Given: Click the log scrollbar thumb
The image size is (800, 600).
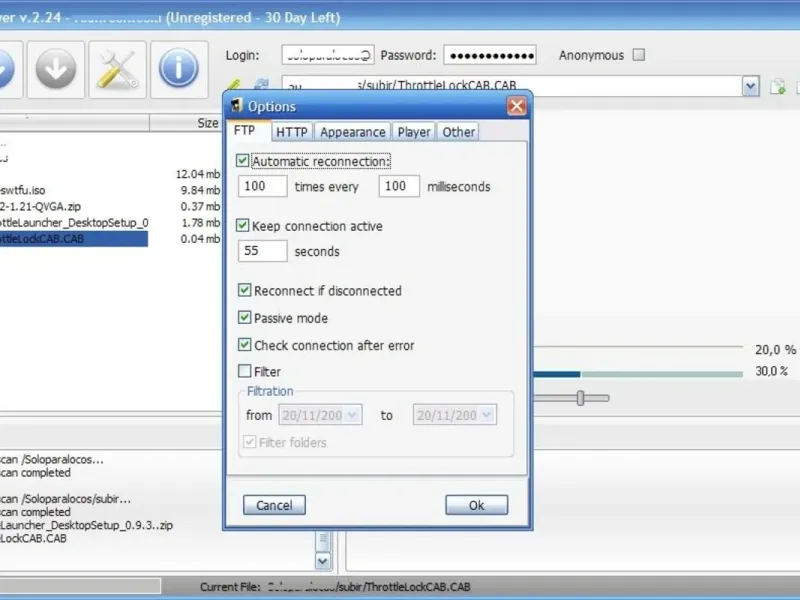Looking at the screenshot, I should 323,539.
